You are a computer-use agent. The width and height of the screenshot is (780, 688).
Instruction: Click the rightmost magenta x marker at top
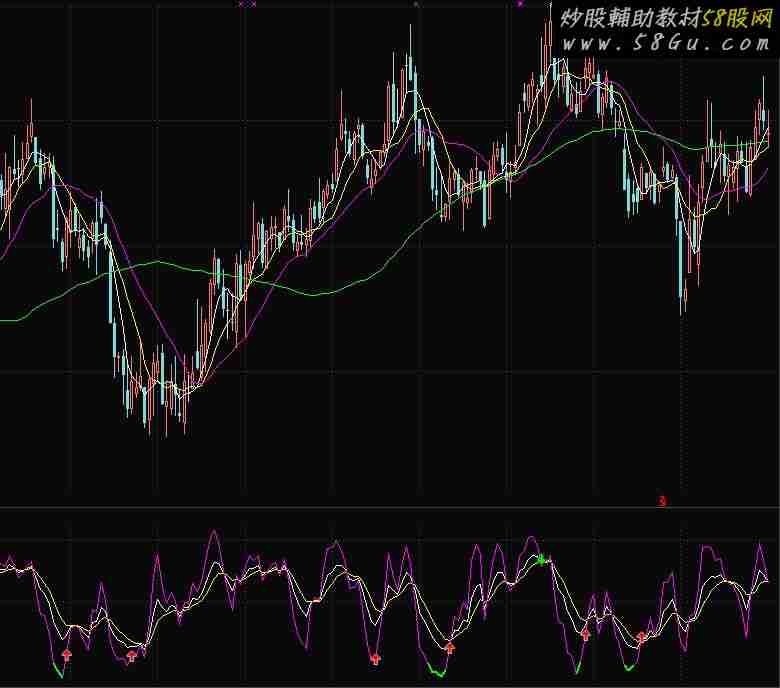[x=519, y=4]
